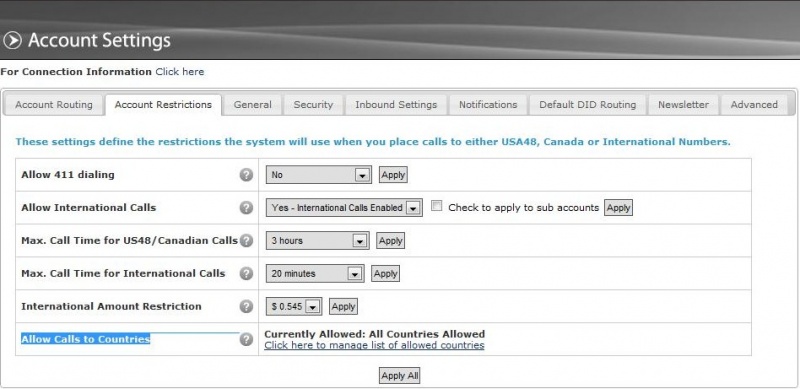
Task: Click the Allow 411 dialing label
Action: coord(68,175)
